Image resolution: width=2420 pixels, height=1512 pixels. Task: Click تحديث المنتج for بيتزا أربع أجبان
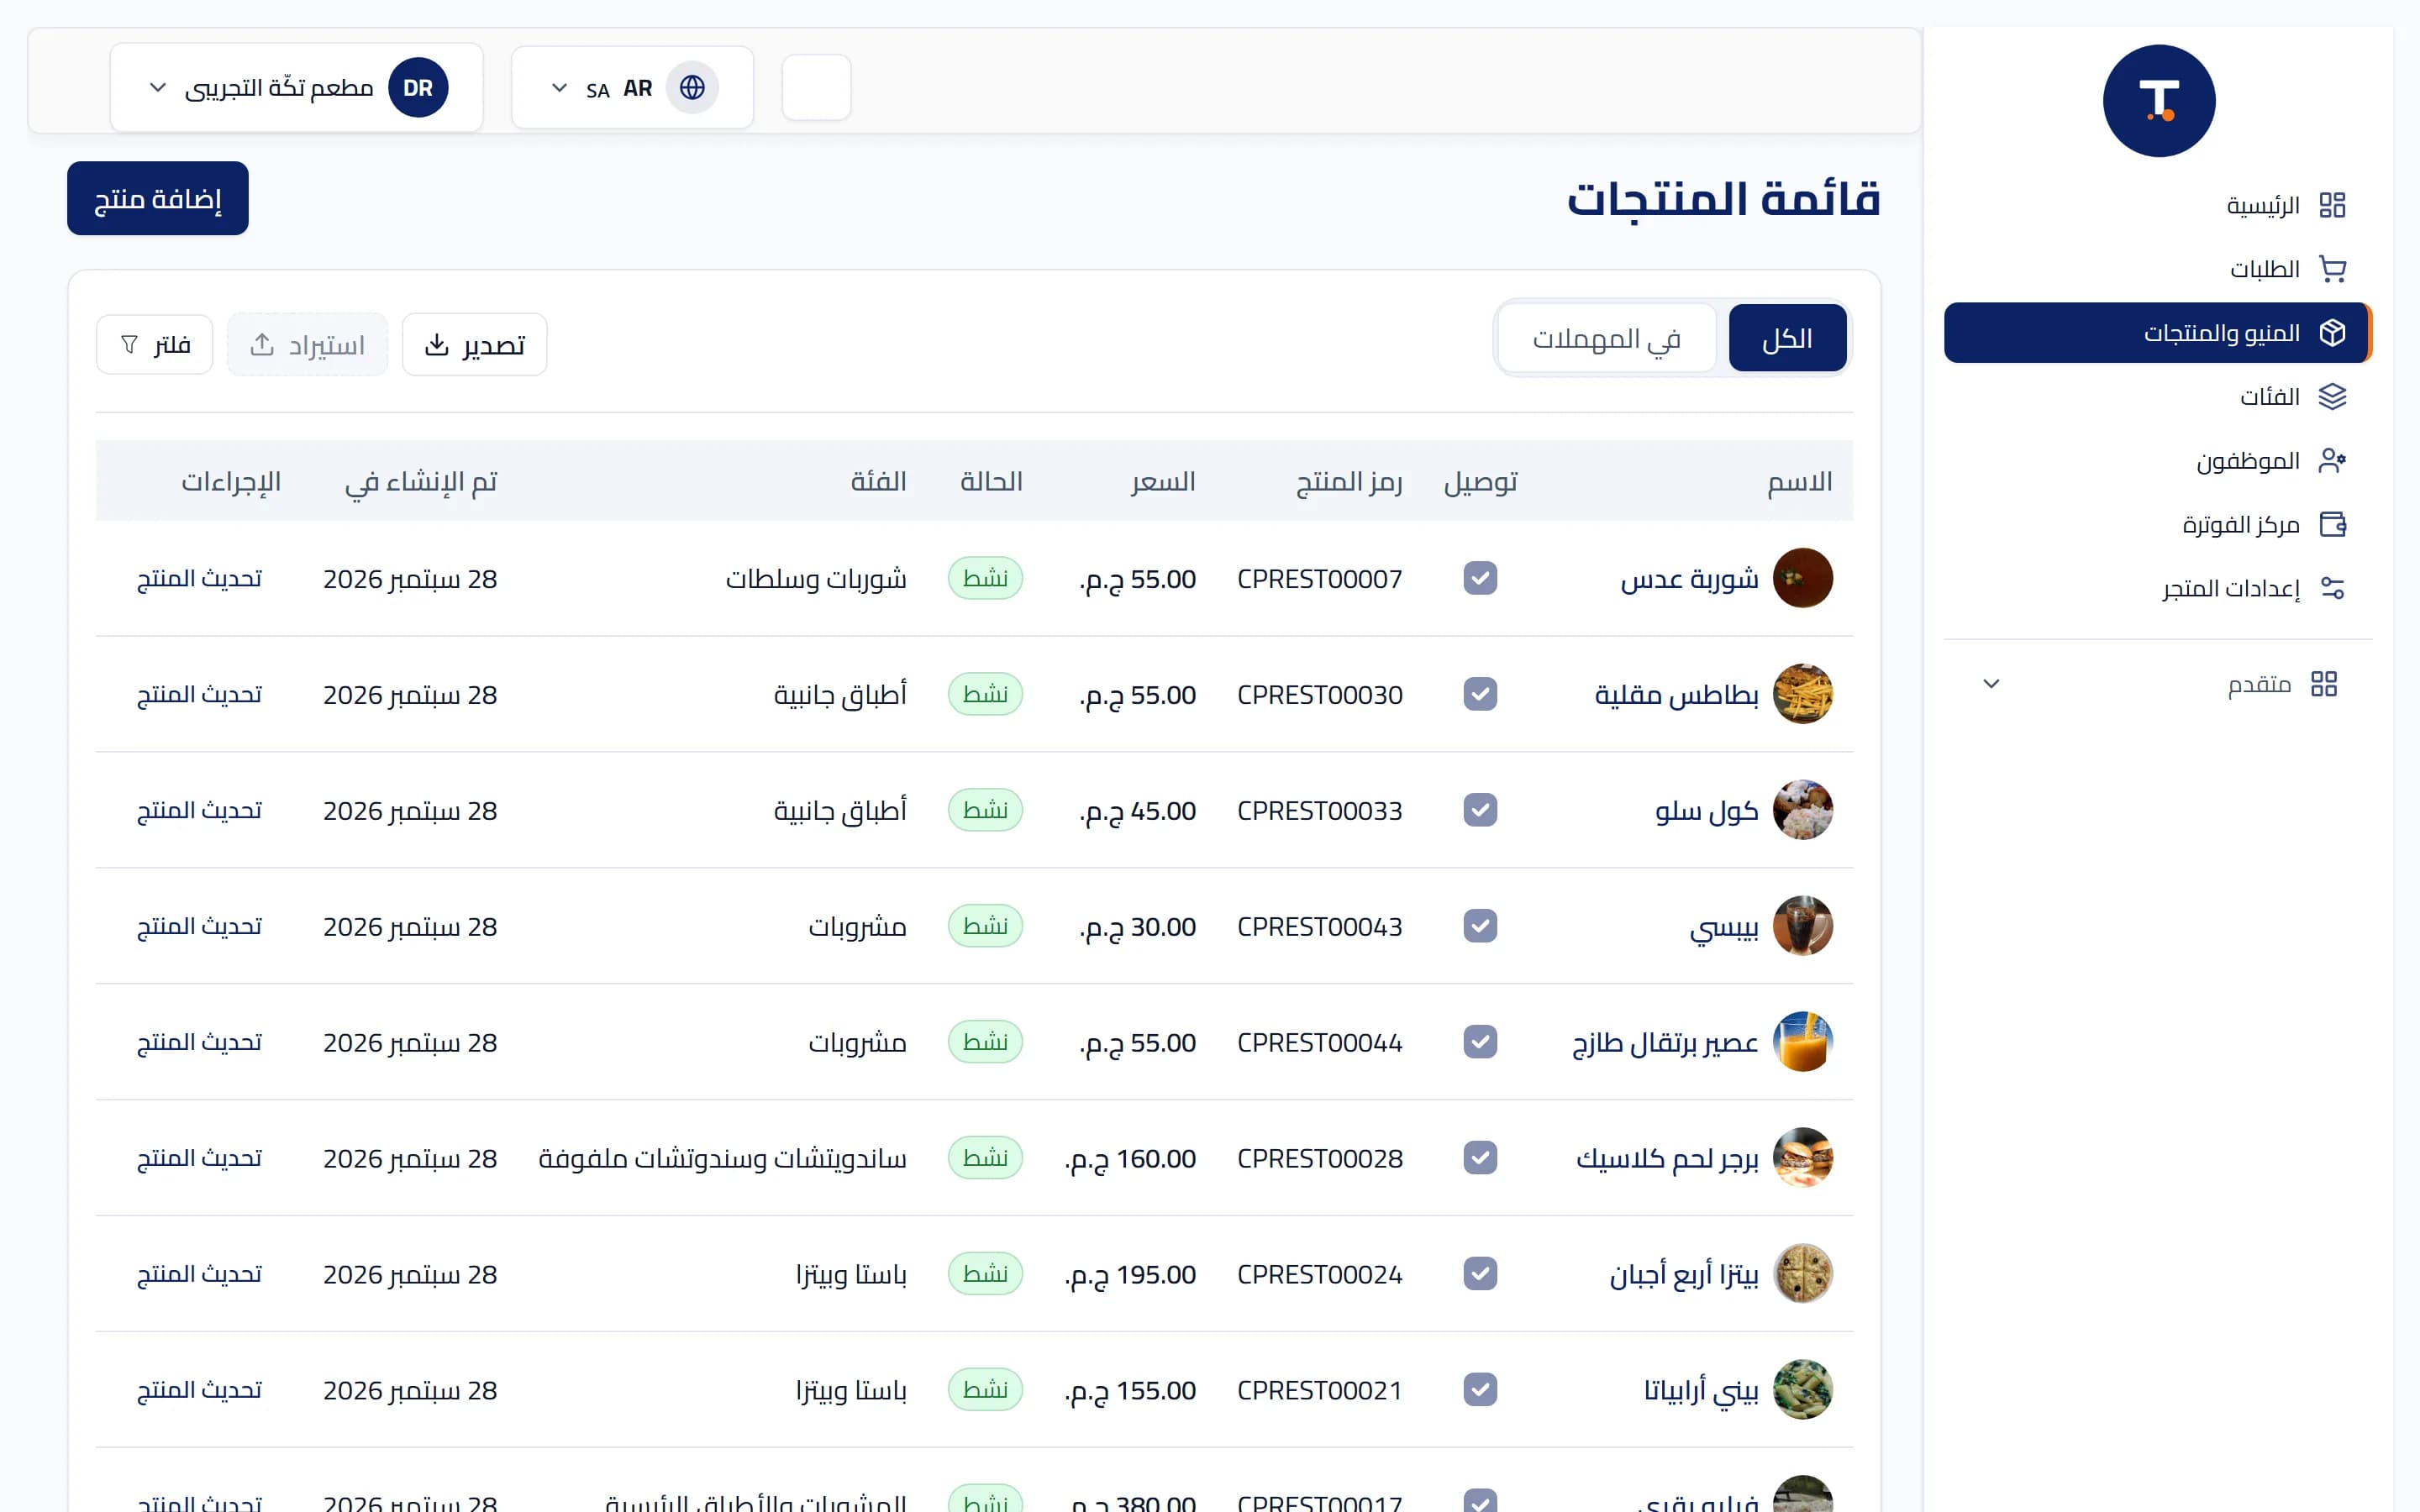199,1274
